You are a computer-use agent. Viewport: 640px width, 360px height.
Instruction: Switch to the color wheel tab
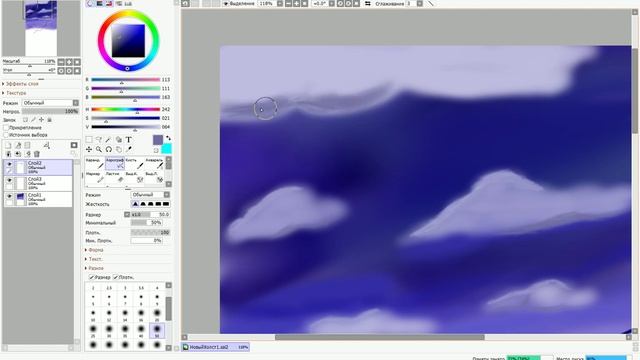click(x=90, y=3)
